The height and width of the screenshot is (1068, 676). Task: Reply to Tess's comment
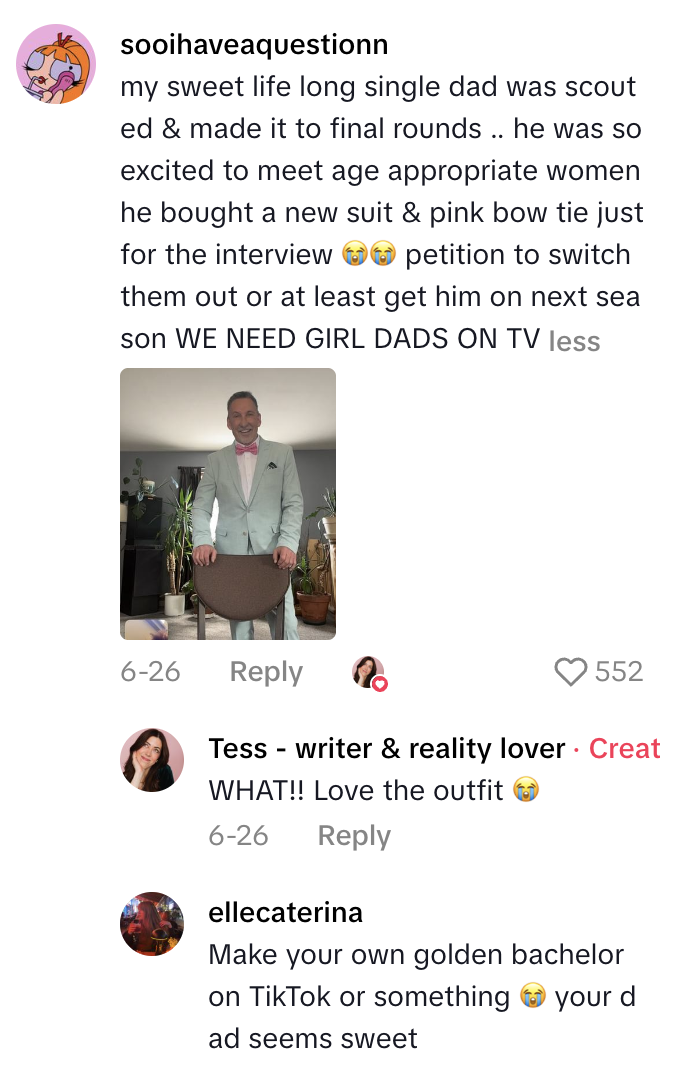[x=354, y=835]
